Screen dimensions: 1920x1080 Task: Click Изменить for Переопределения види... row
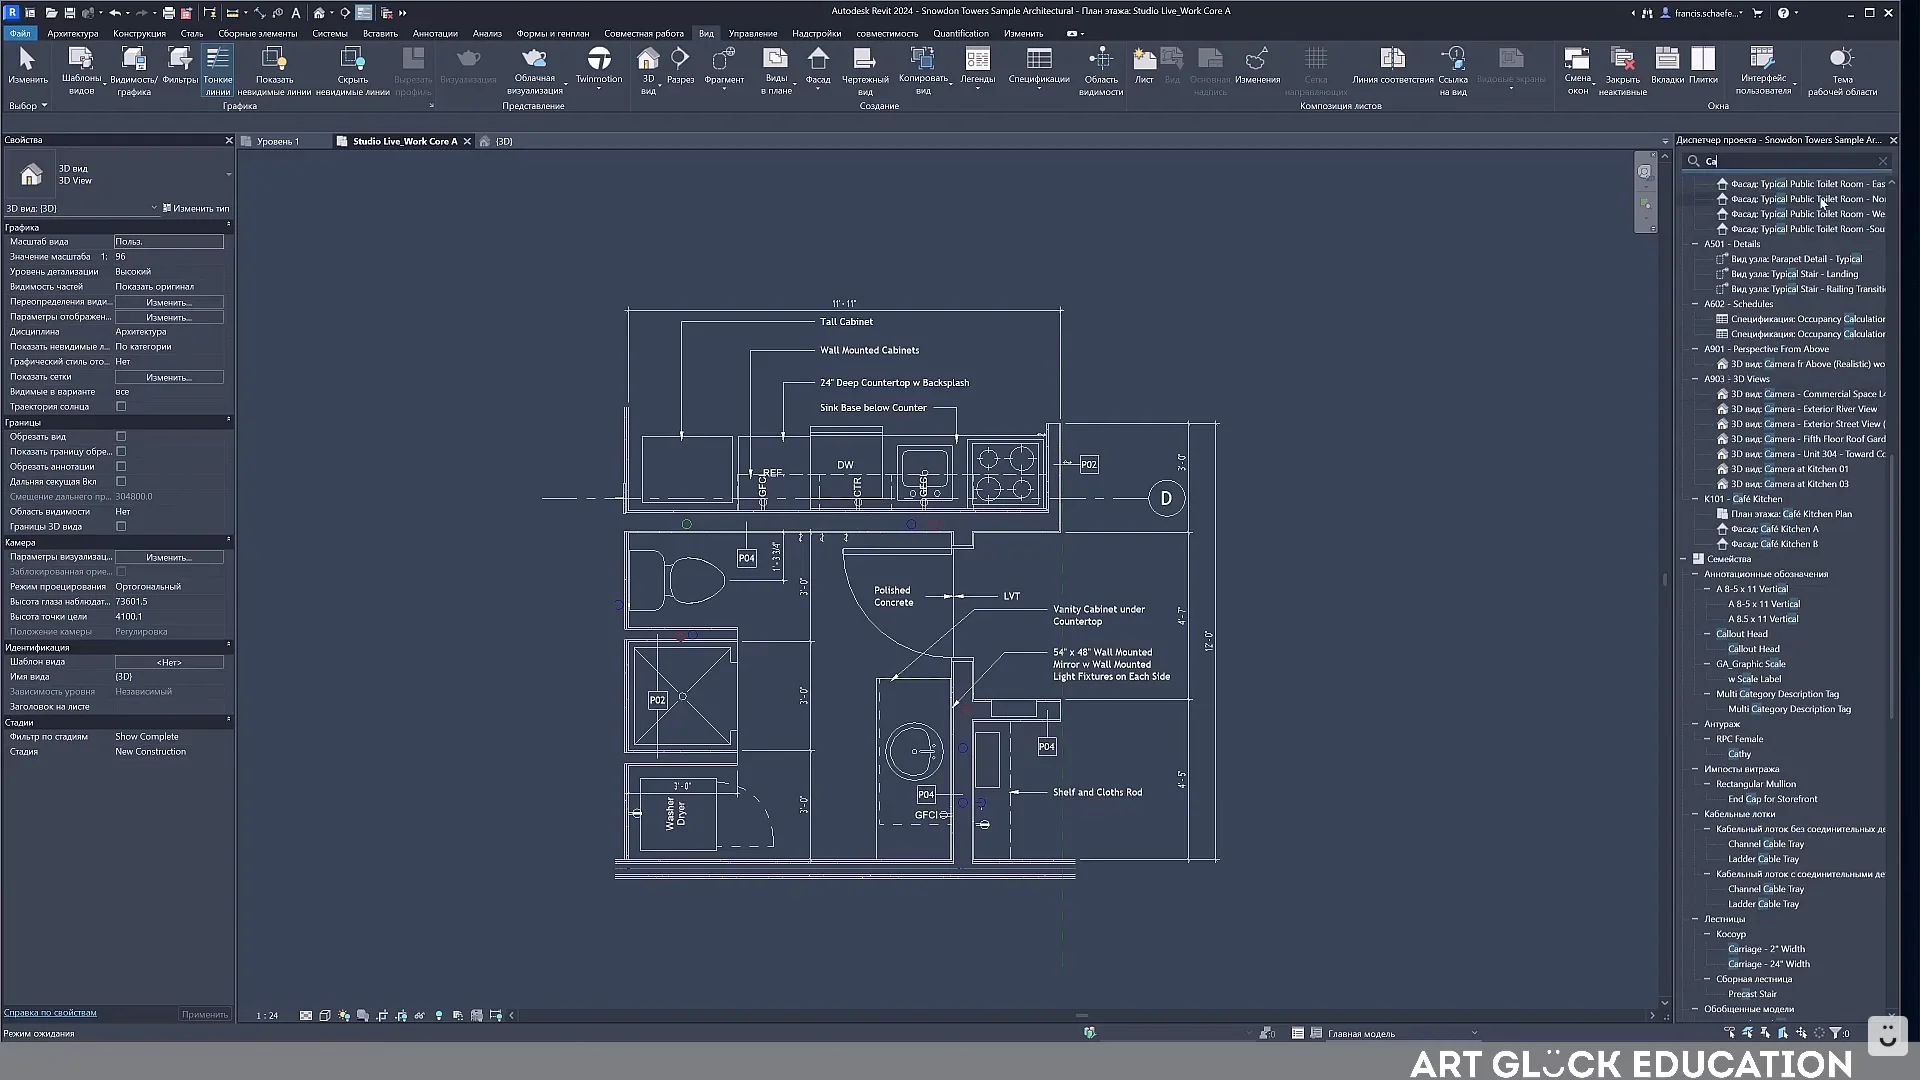click(169, 302)
